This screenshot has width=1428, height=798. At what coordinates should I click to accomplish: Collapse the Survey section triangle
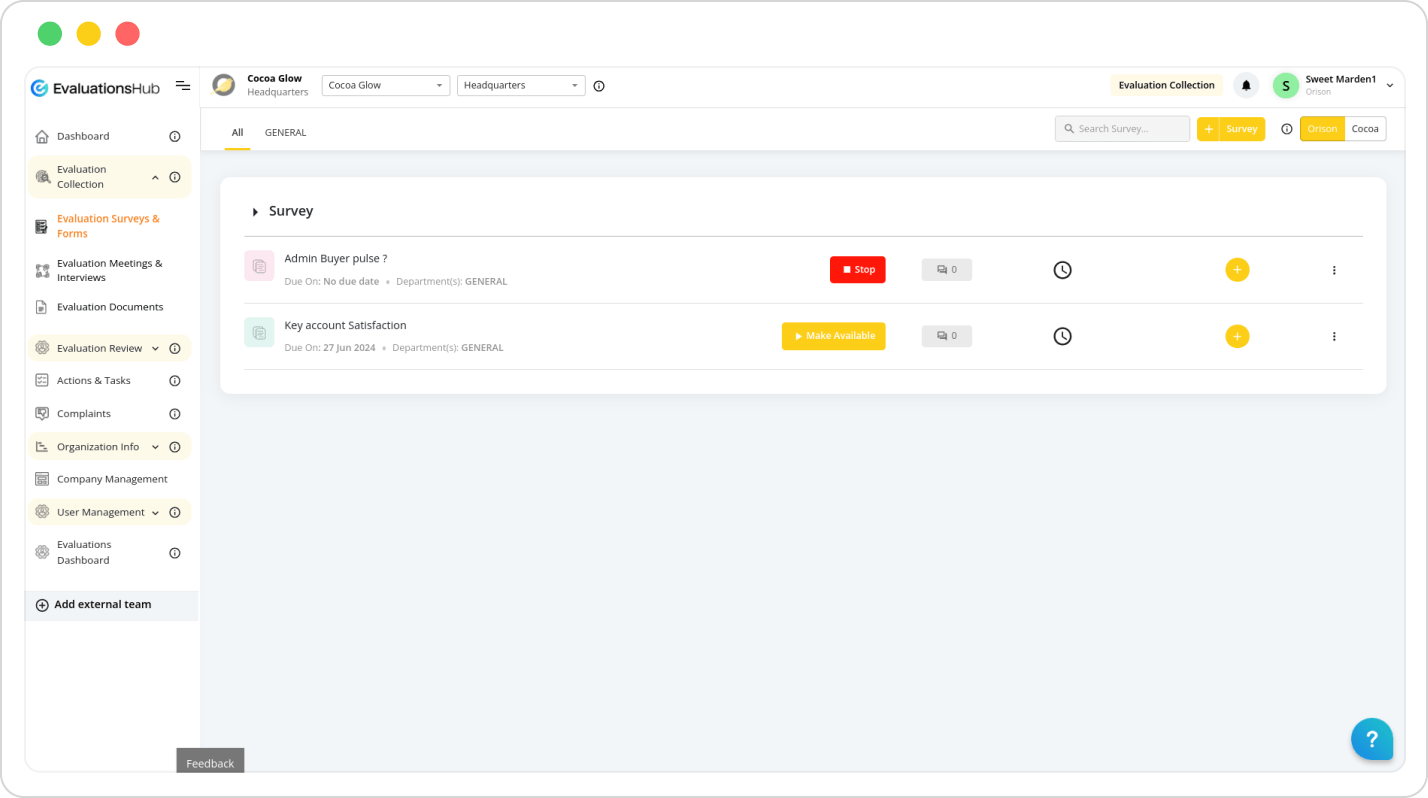[x=256, y=212]
